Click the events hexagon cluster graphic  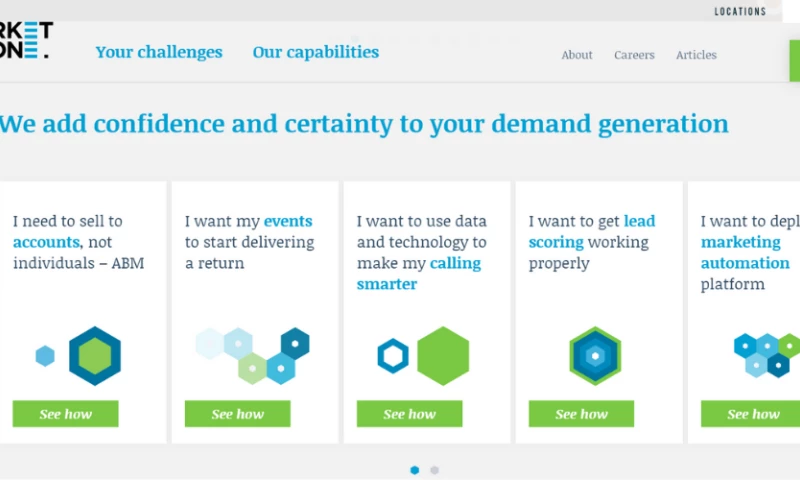pos(253,355)
